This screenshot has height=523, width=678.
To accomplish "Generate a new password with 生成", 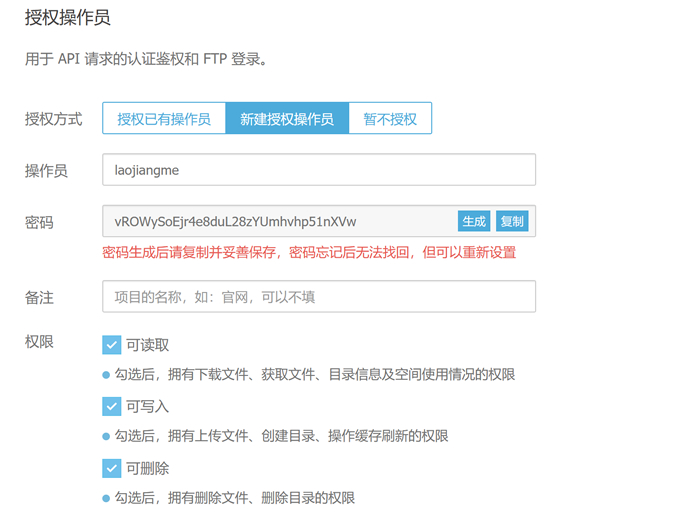I will pyautogui.click(x=474, y=221).
